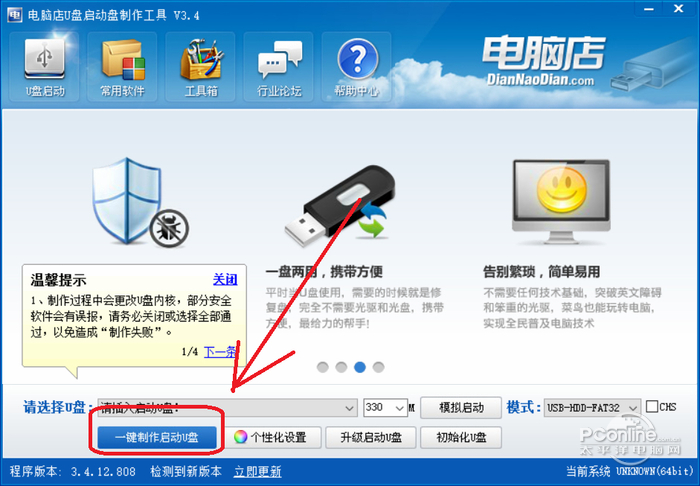This screenshot has height=486, width=700.
Task: Click 关闭 link in the tip box
Action: click(225, 279)
